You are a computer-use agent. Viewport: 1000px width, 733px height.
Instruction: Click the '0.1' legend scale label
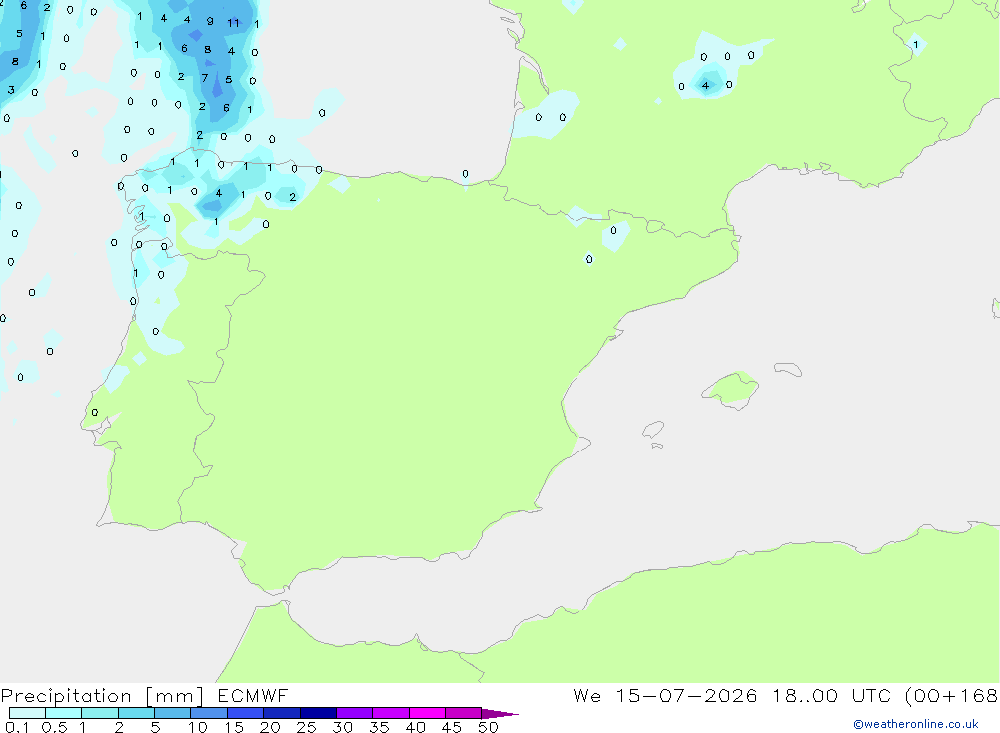(17, 727)
